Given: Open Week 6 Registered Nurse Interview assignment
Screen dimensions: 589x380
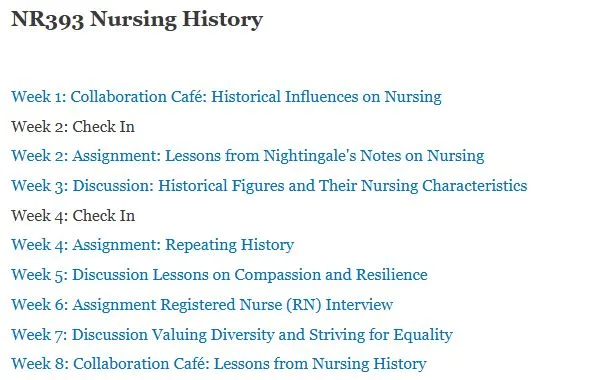Looking at the screenshot, I should click(x=202, y=305).
